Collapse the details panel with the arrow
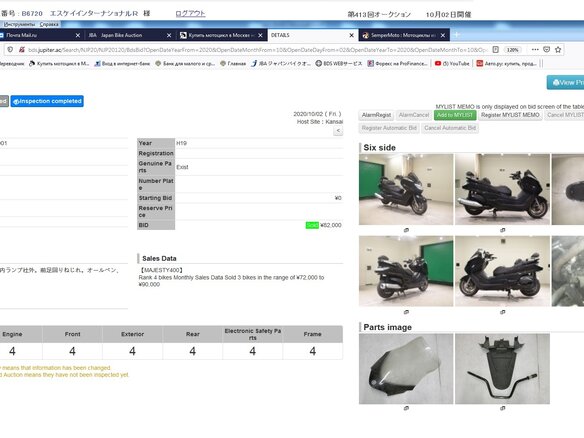This screenshot has width=584, height=438. point(338,130)
